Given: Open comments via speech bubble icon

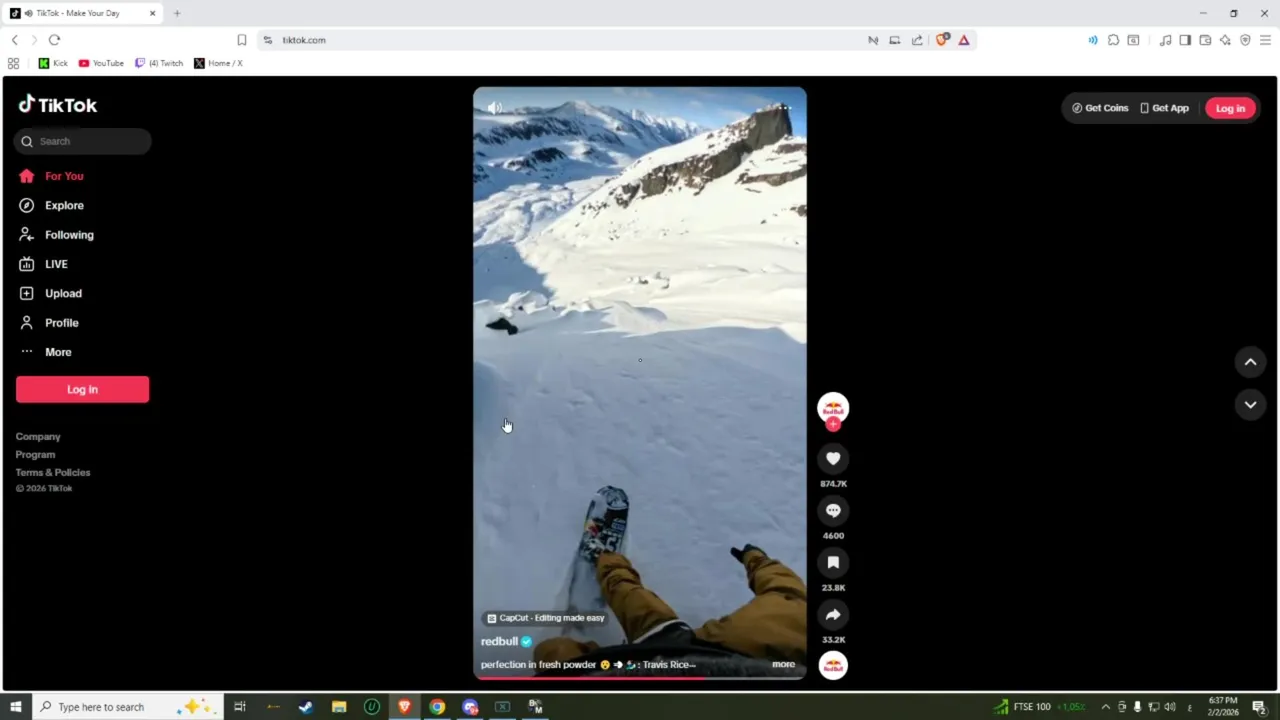Looking at the screenshot, I should pyautogui.click(x=833, y=510).
